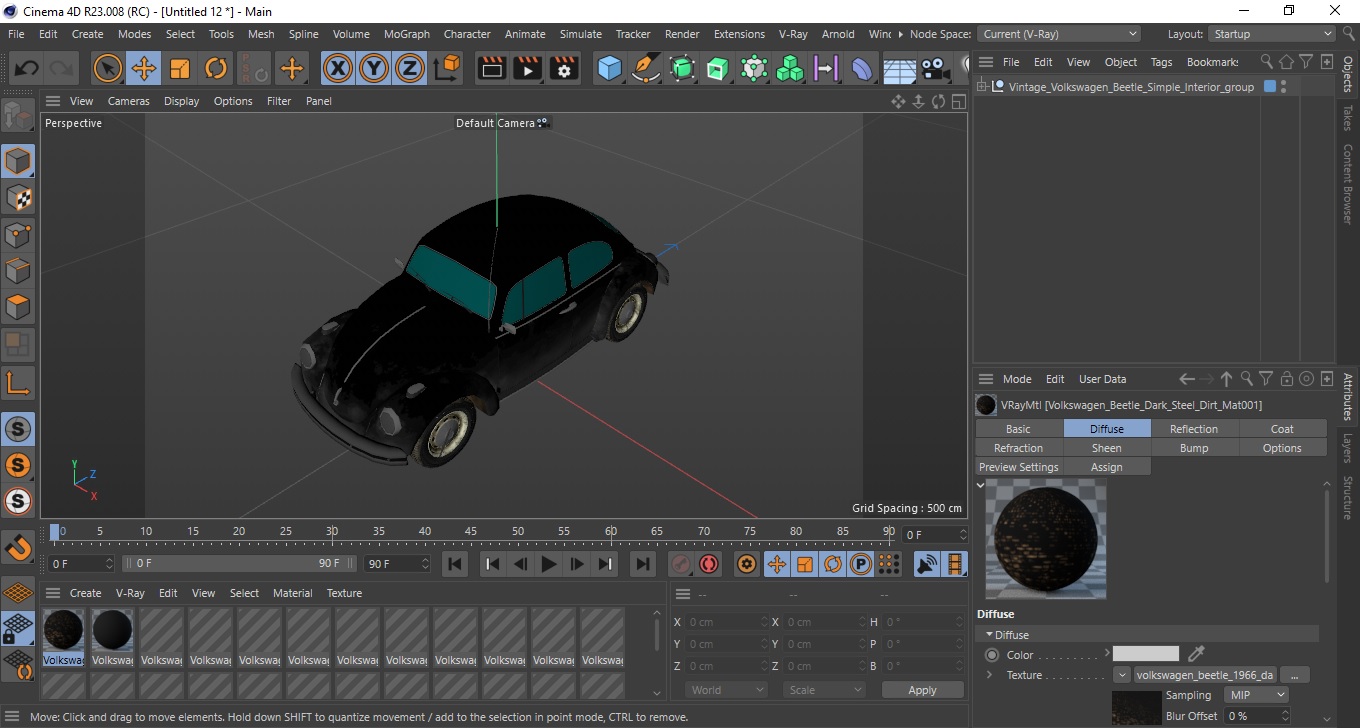The width and height of the screenshot is (1360, 728).
Task: Toggle Y axis lock
Action: point(374,69)
